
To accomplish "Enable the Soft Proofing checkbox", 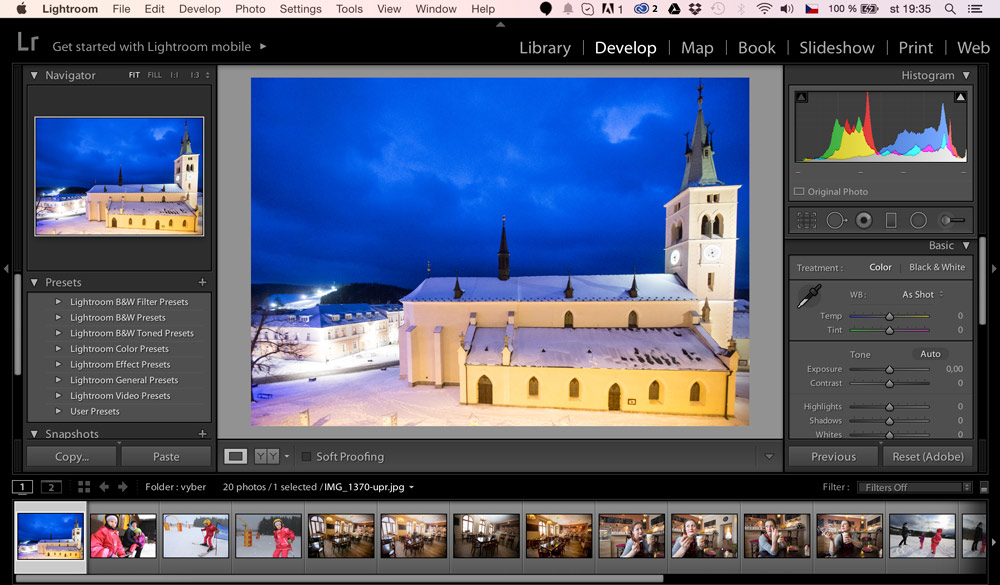I will [306, 457].
